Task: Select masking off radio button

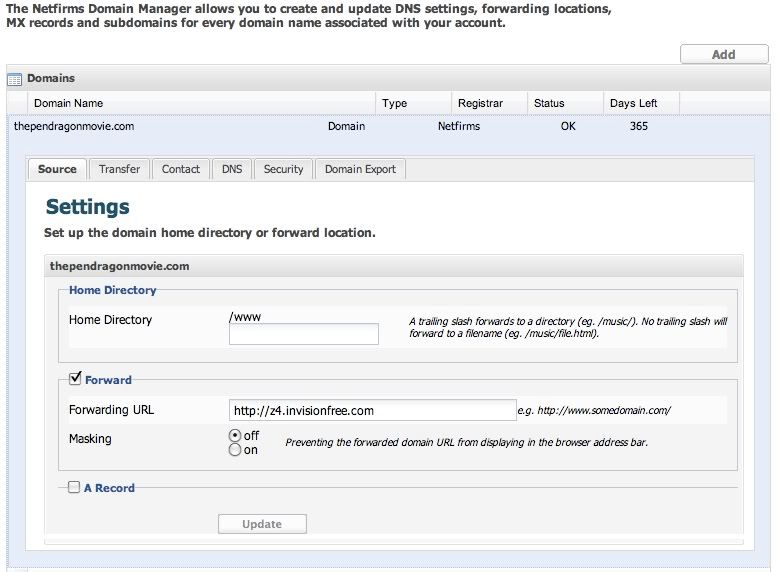Action: [x=235, y=436]
